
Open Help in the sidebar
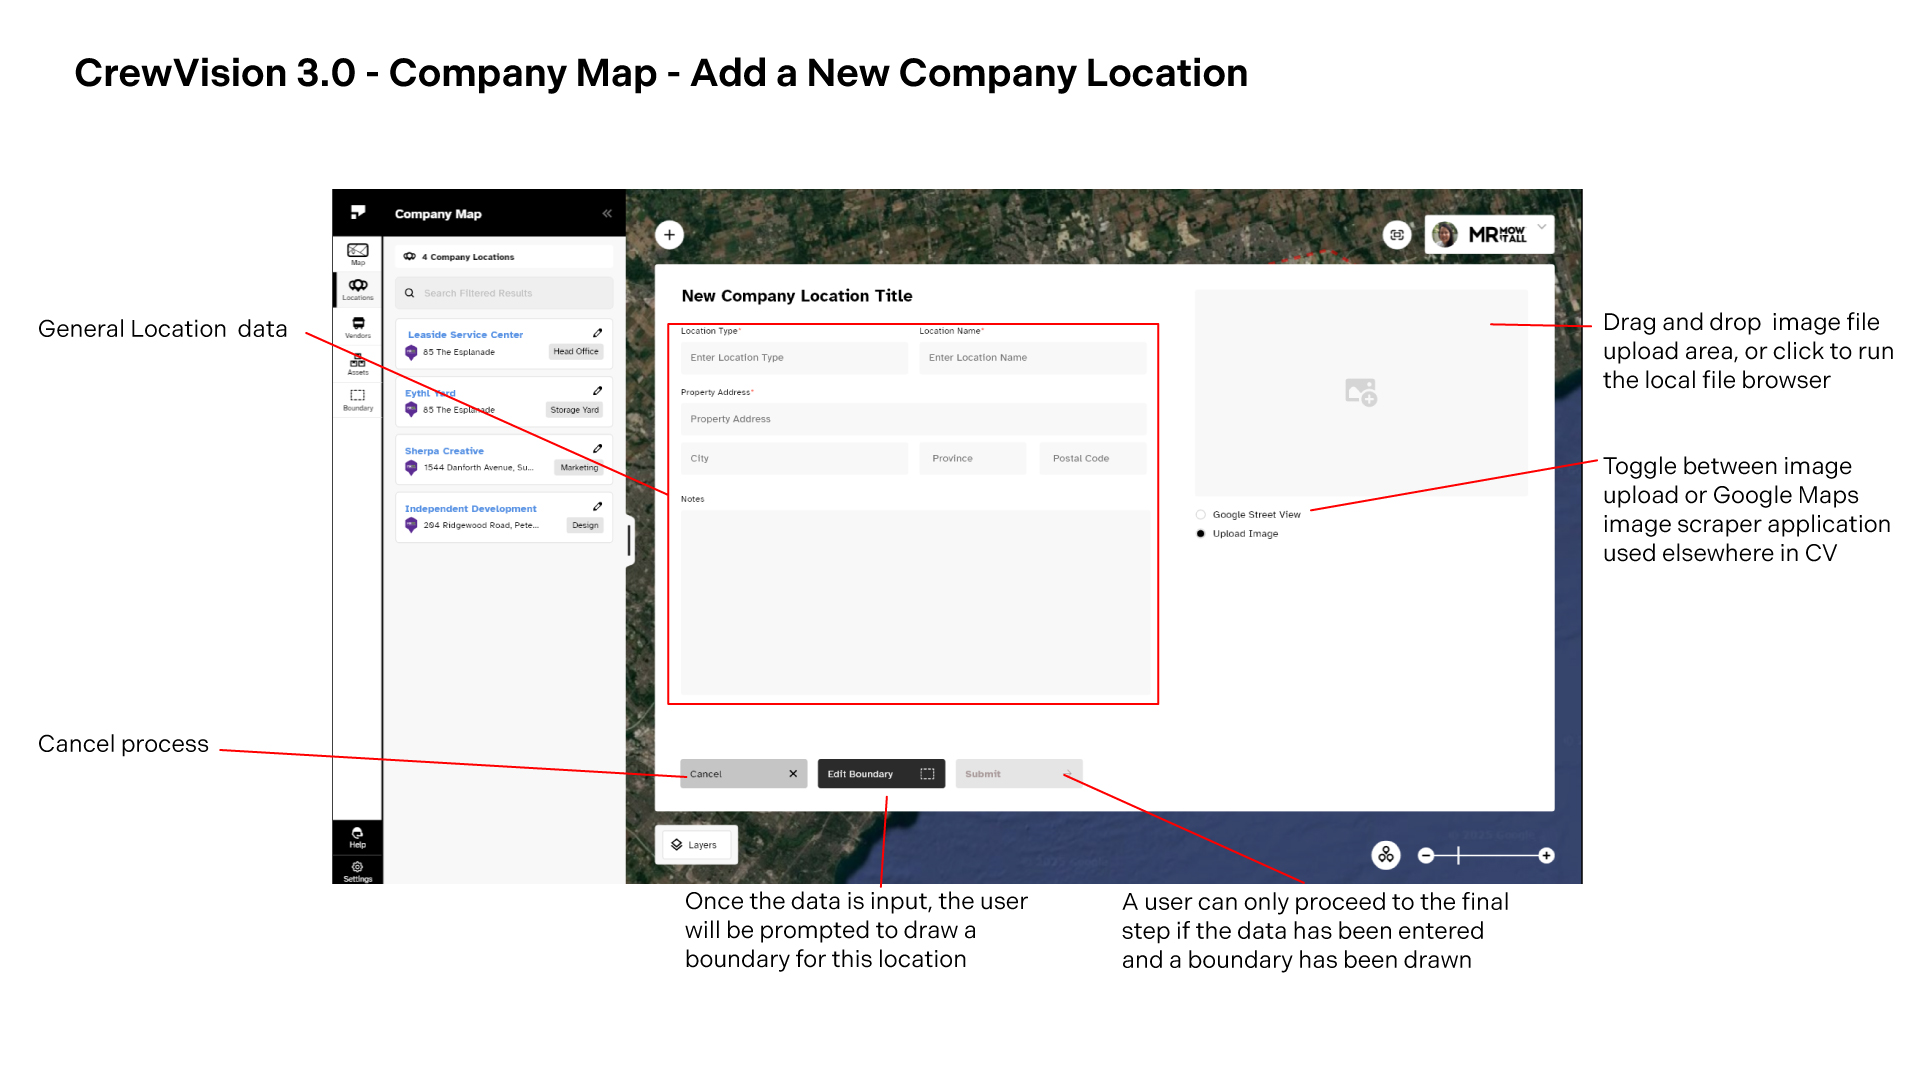coord(357,837)
